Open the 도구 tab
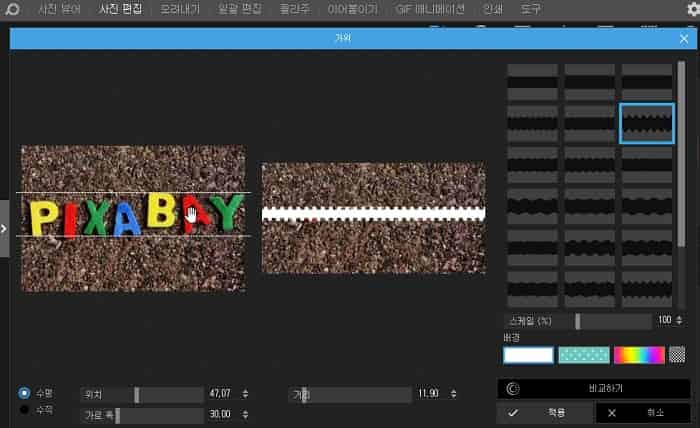This screenshot has height=428, width=700. (x=530, y=9)
